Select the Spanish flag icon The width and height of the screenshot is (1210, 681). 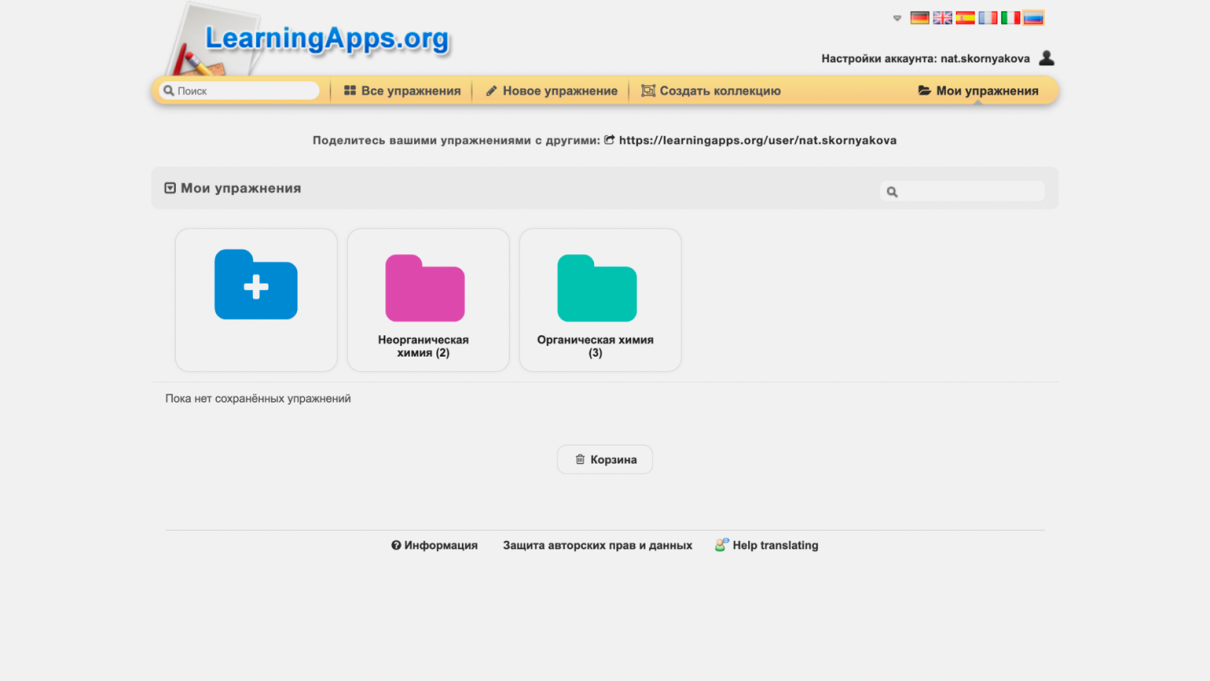(x=965, y=18)
